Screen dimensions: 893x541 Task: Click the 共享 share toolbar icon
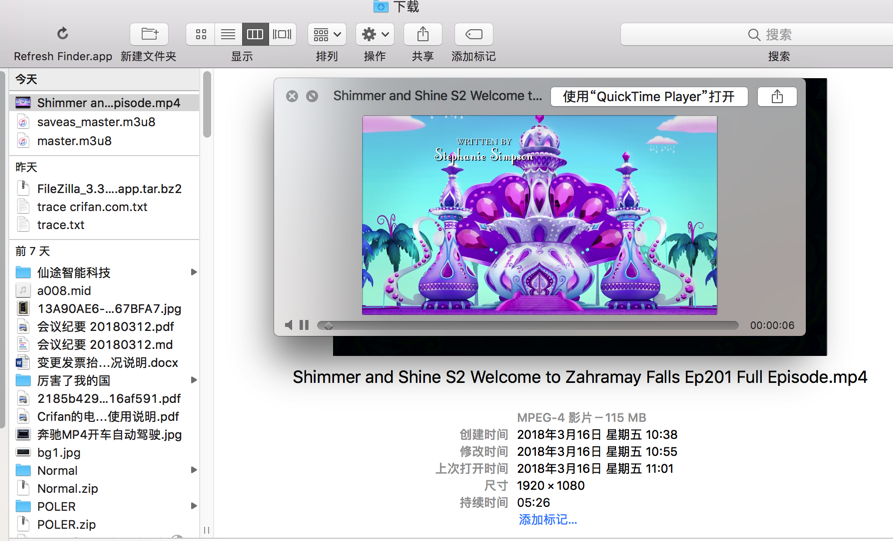click(x=423, y=34)
